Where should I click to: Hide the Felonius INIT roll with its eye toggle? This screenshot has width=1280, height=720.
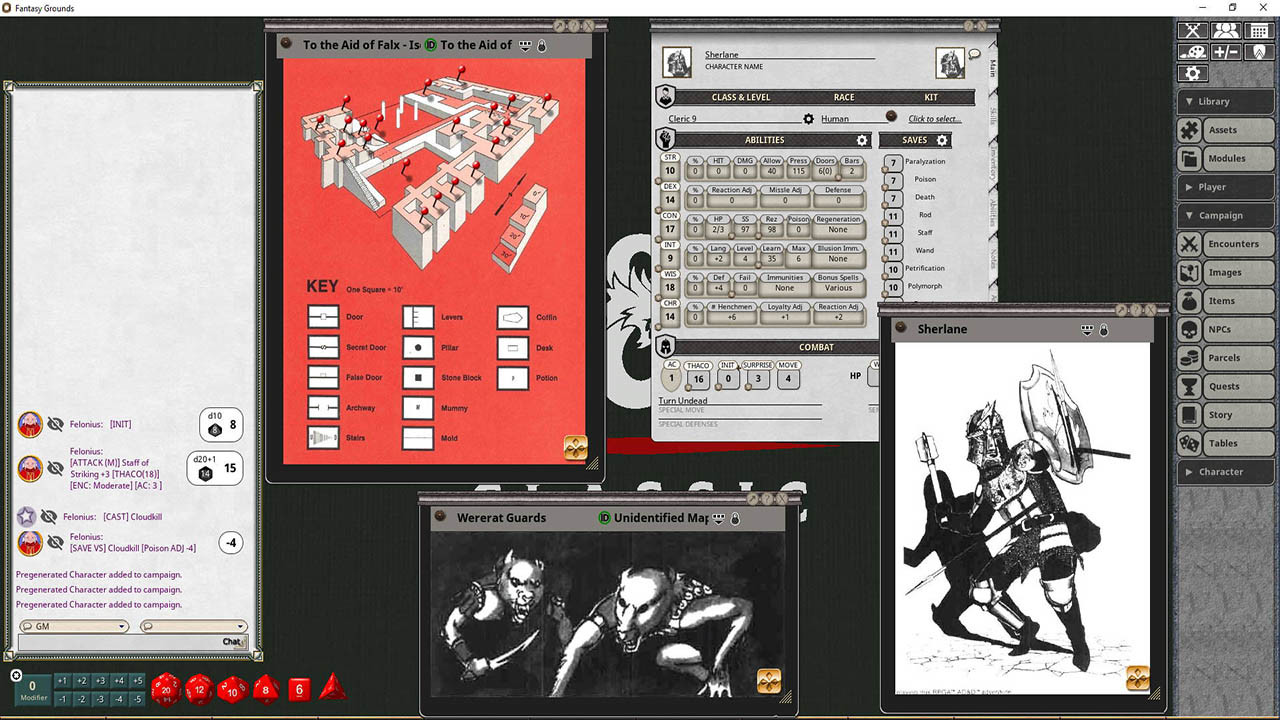(54, 424)
